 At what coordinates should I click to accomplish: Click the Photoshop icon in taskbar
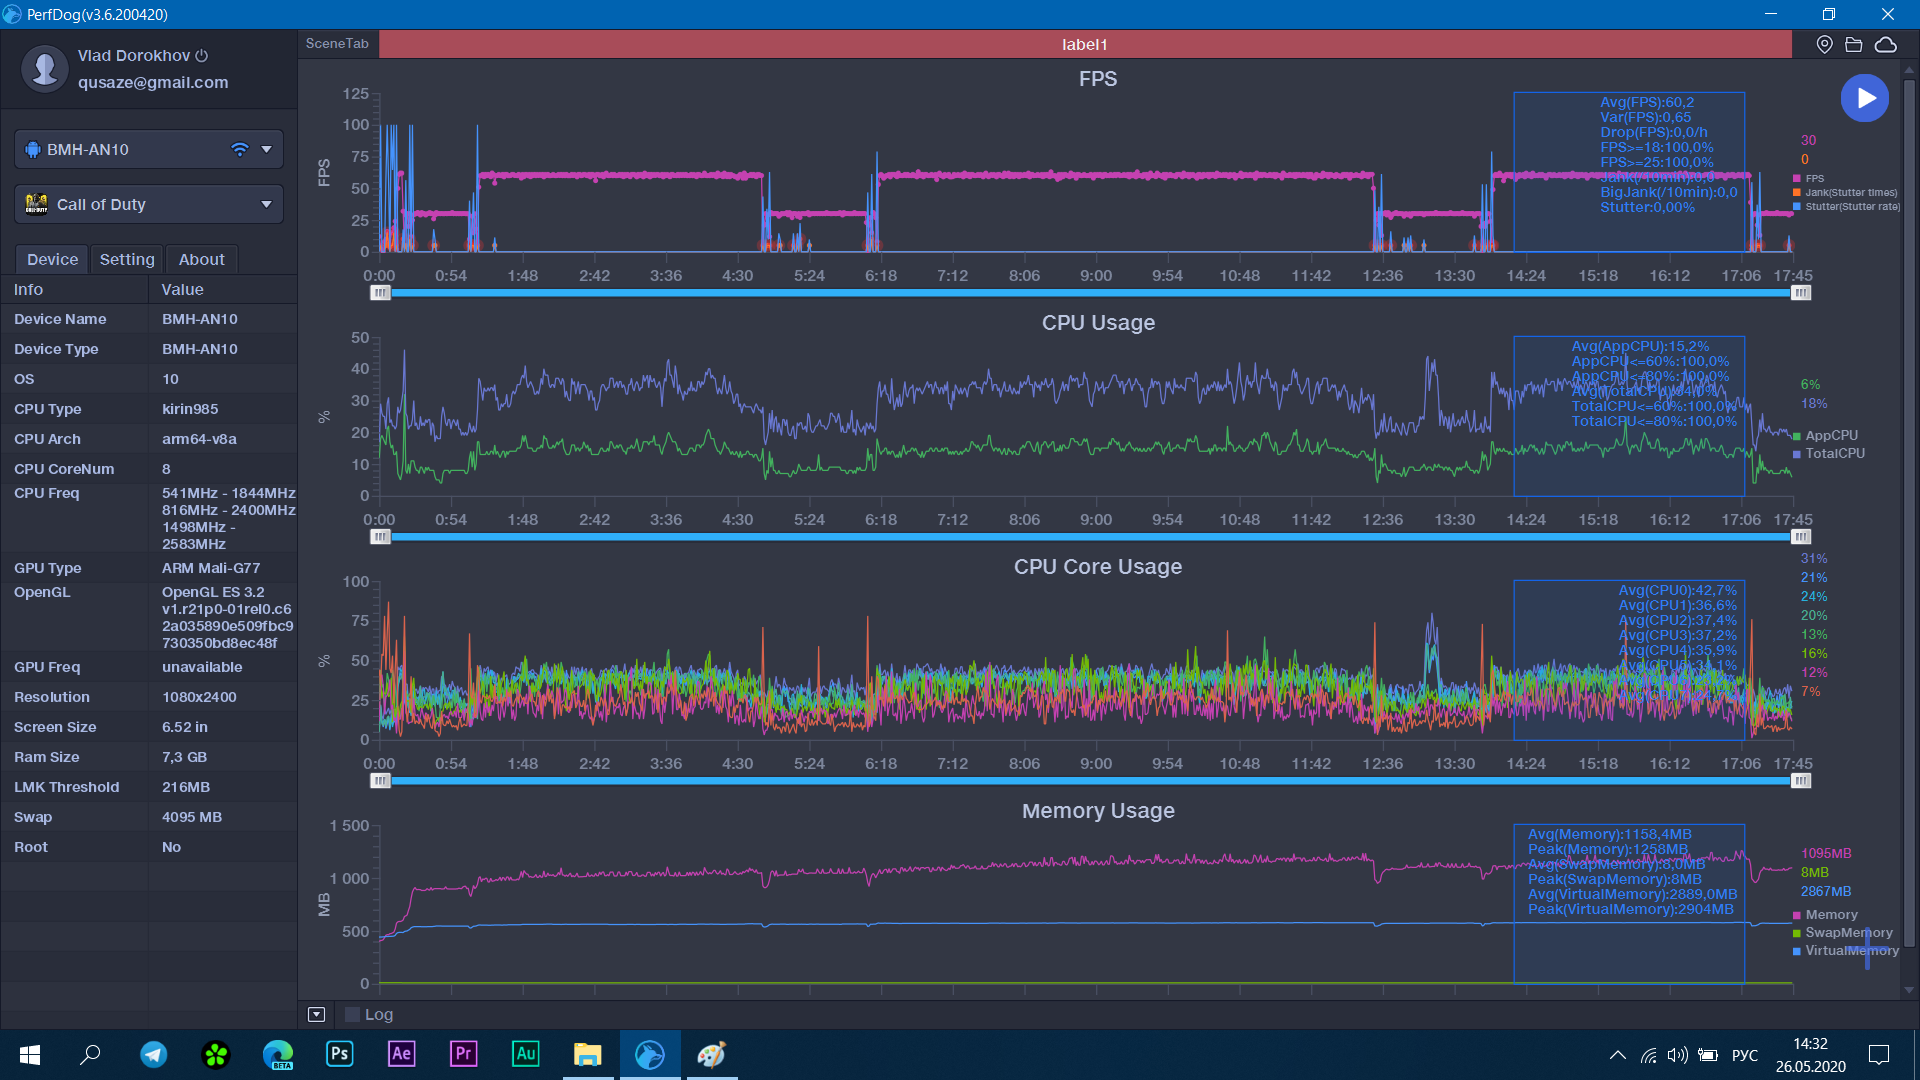click(340, 1054)
